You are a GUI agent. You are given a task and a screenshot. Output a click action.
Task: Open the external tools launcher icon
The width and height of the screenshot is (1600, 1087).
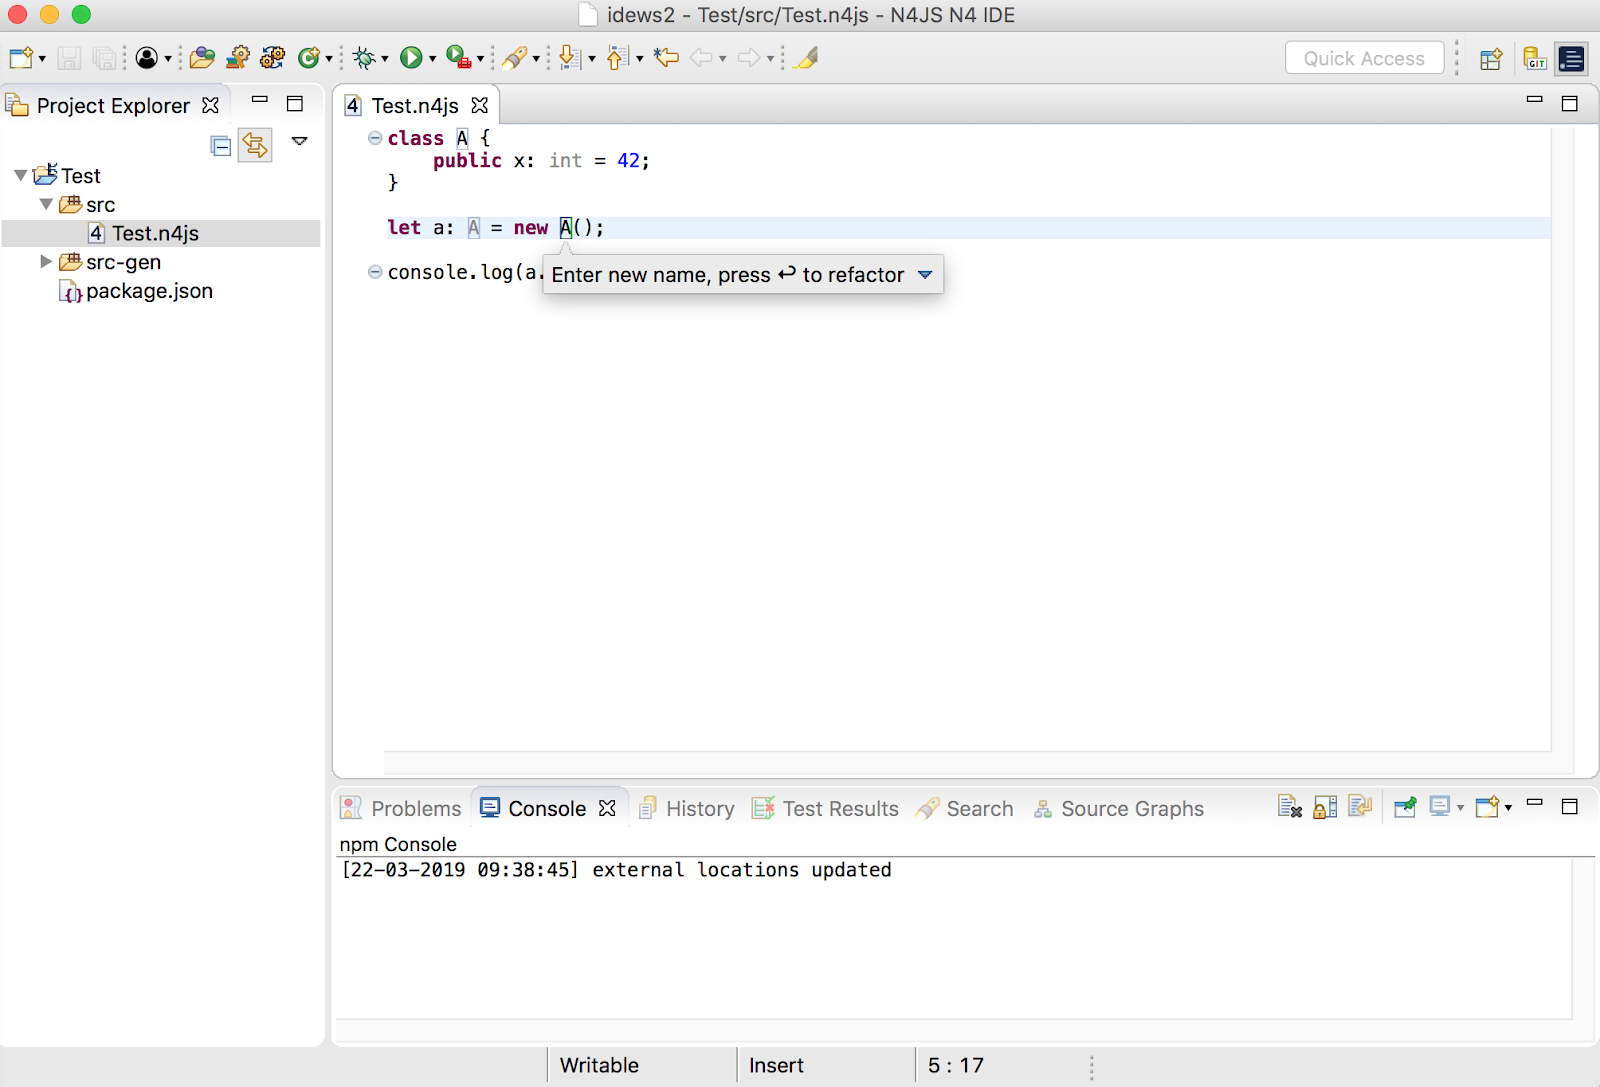(x=459, y=57)
